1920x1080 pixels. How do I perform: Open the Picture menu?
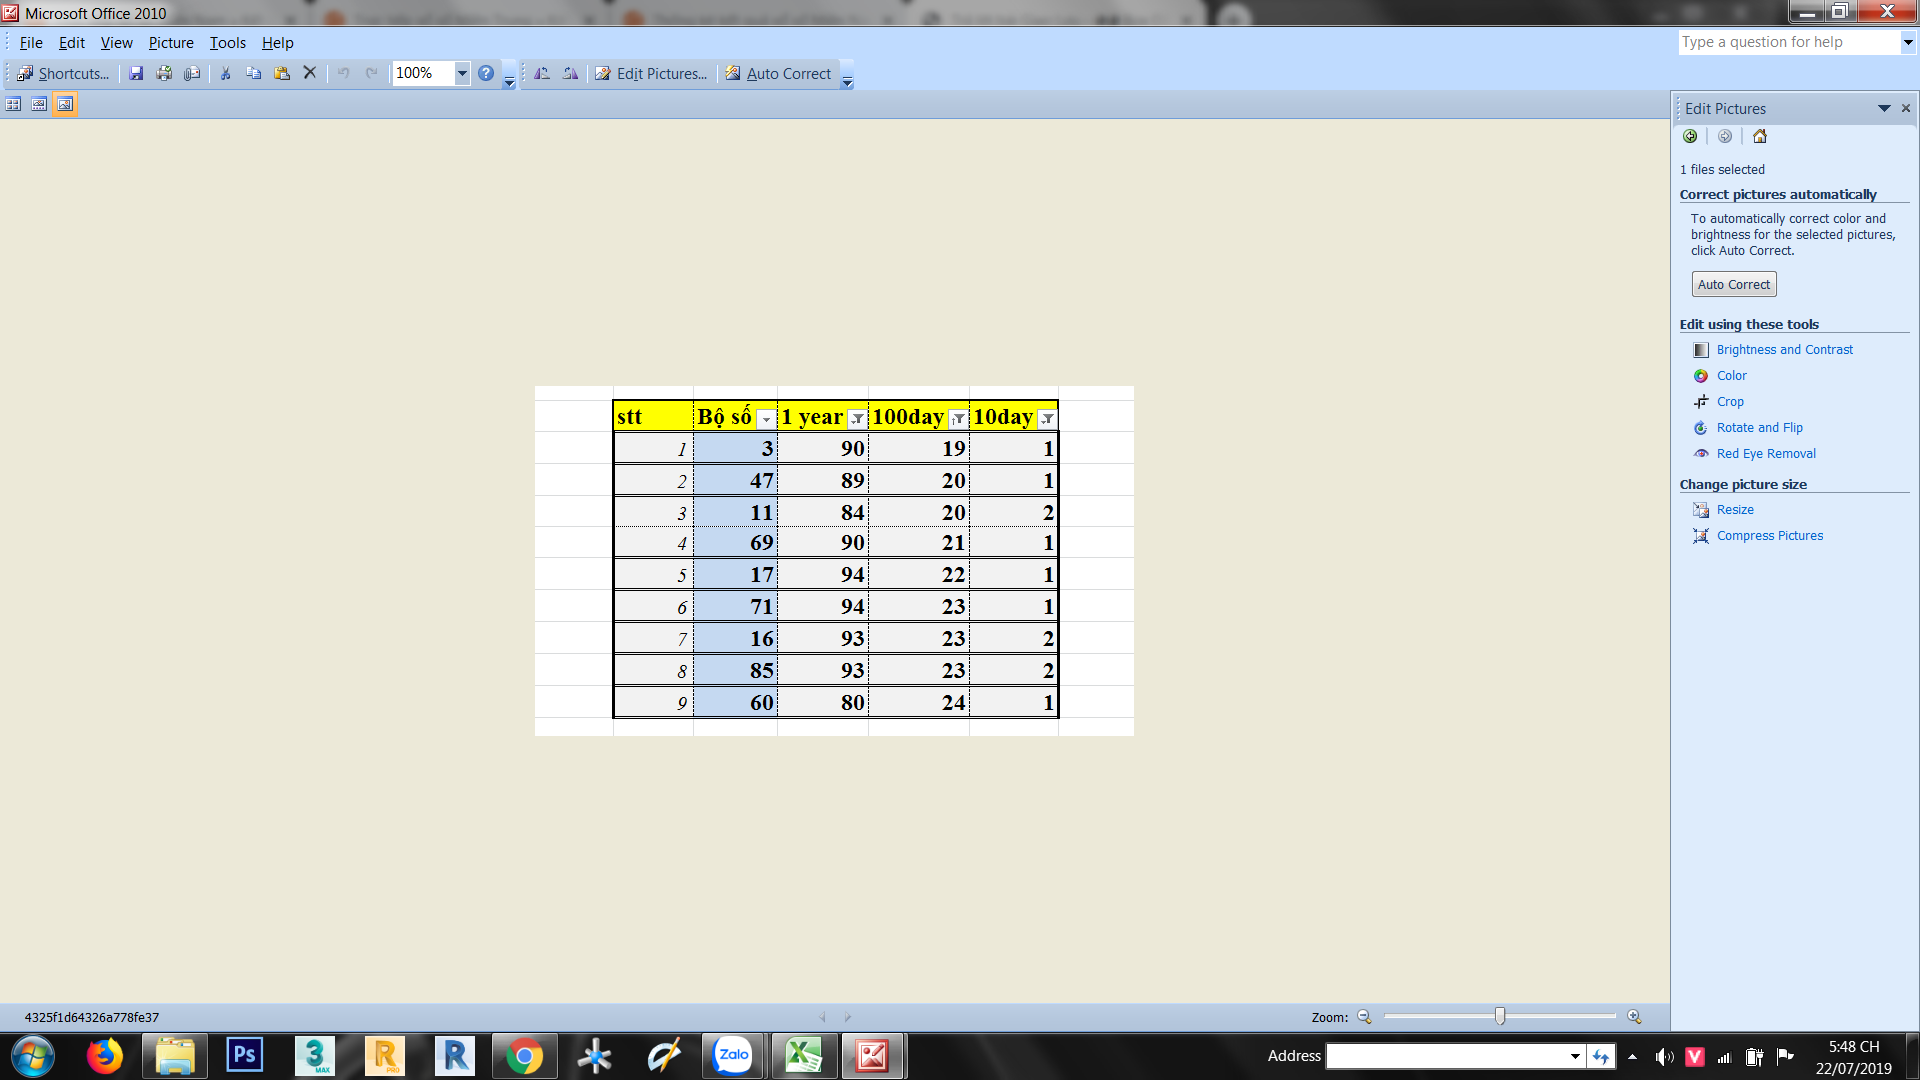[x=171, y=43]
